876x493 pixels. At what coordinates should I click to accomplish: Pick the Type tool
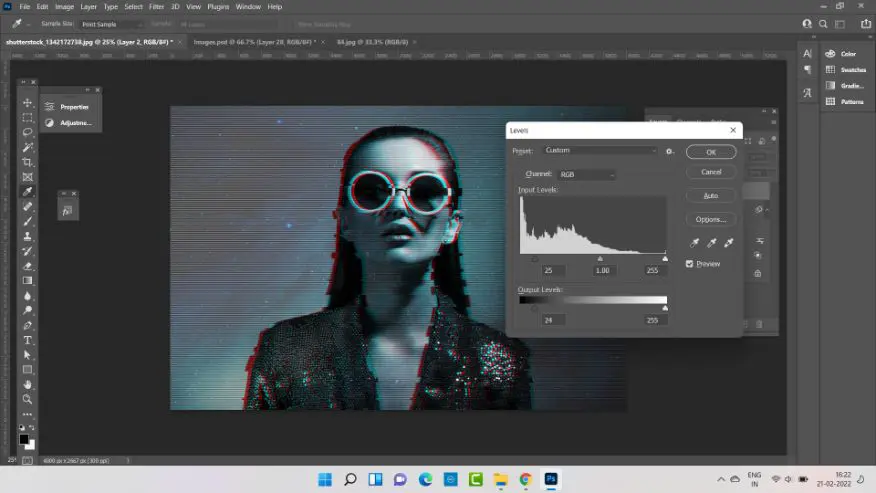[x=28, y=340]
